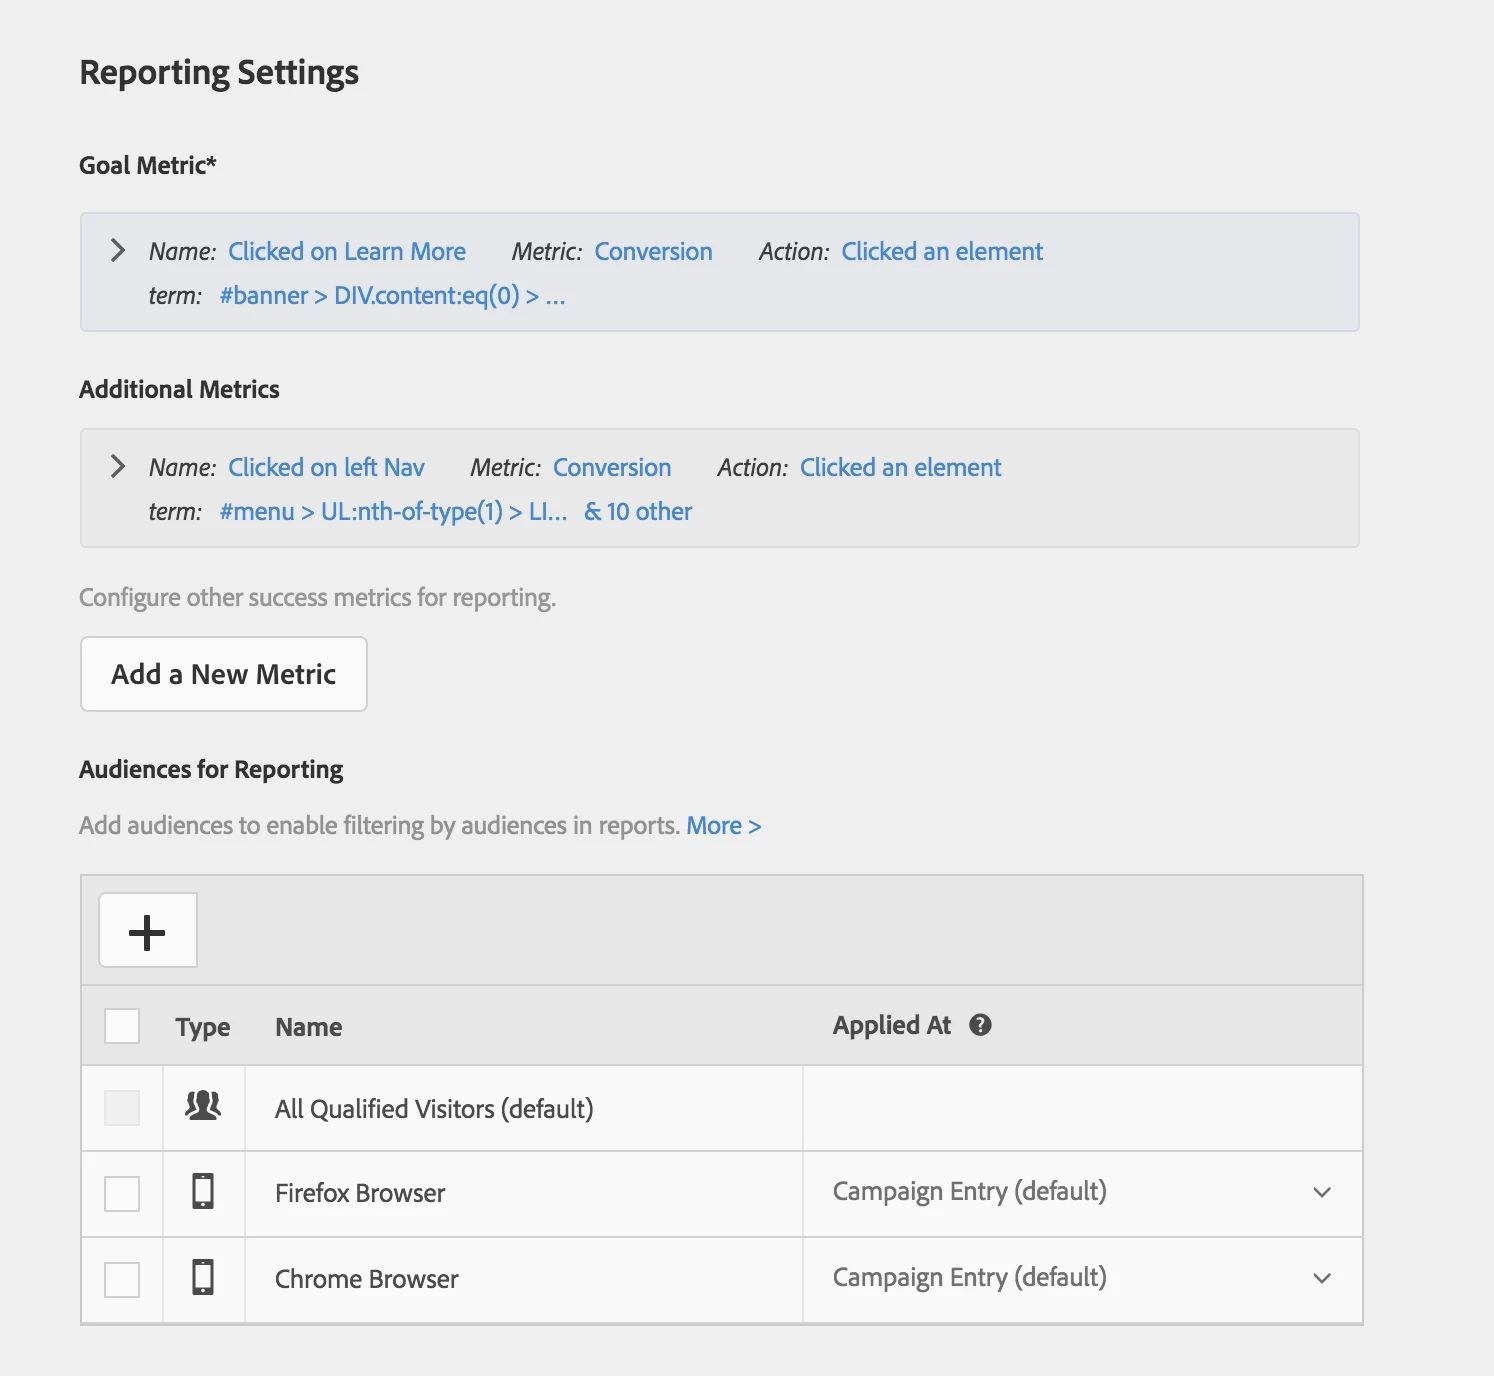Click the Firefox Browser device type icon

click(x=203, y=1192)
